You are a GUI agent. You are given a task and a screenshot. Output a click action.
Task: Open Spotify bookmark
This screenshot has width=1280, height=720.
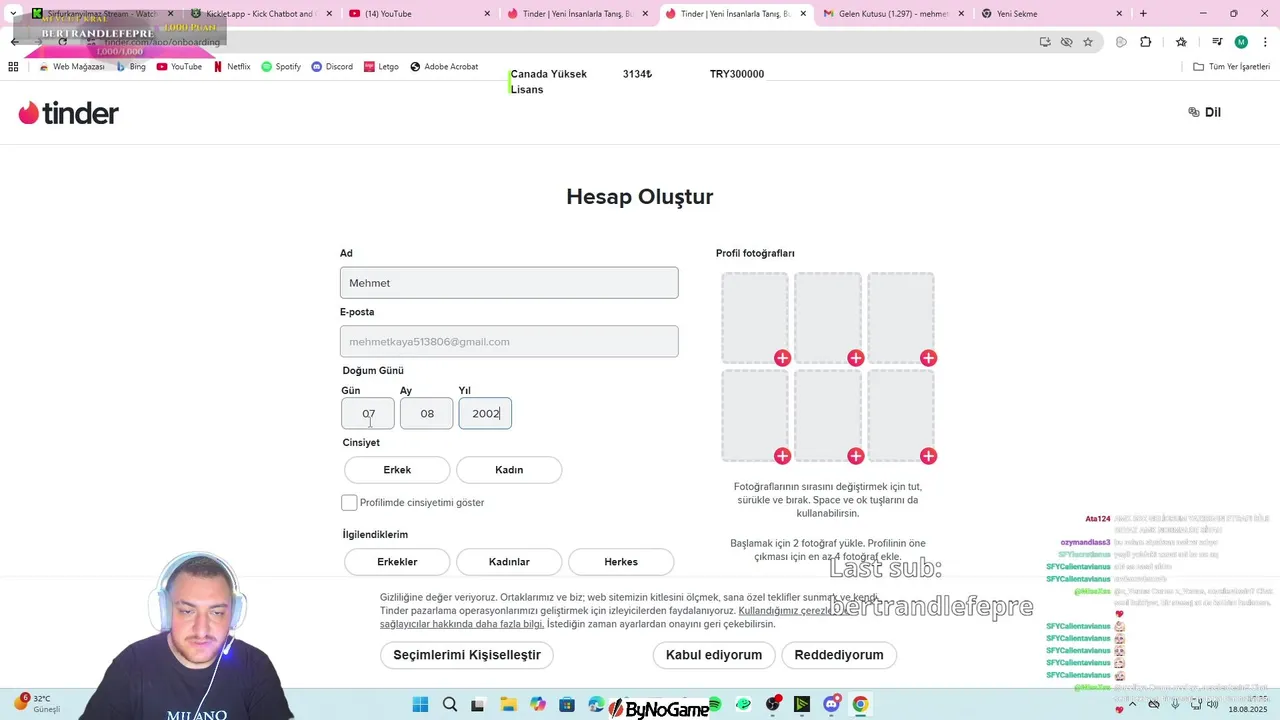[281, 67]
